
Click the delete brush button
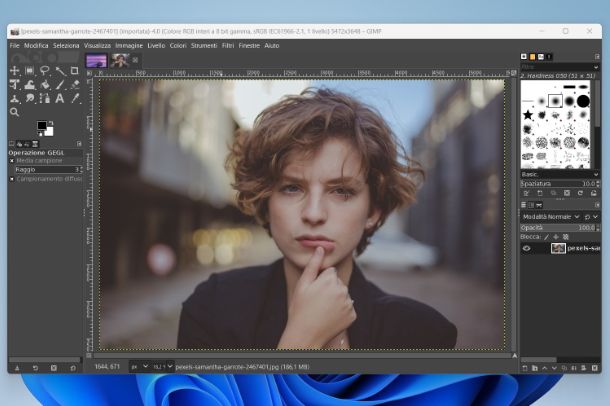[567, 193]
